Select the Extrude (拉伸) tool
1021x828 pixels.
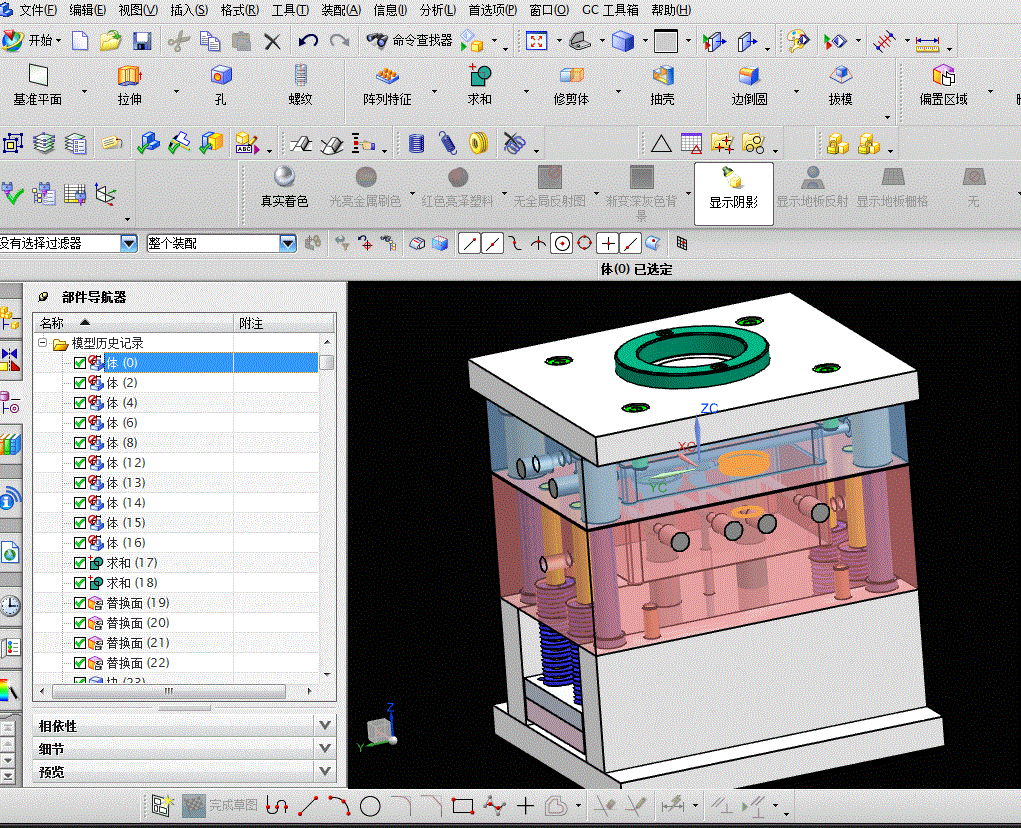tap(130, 85)
